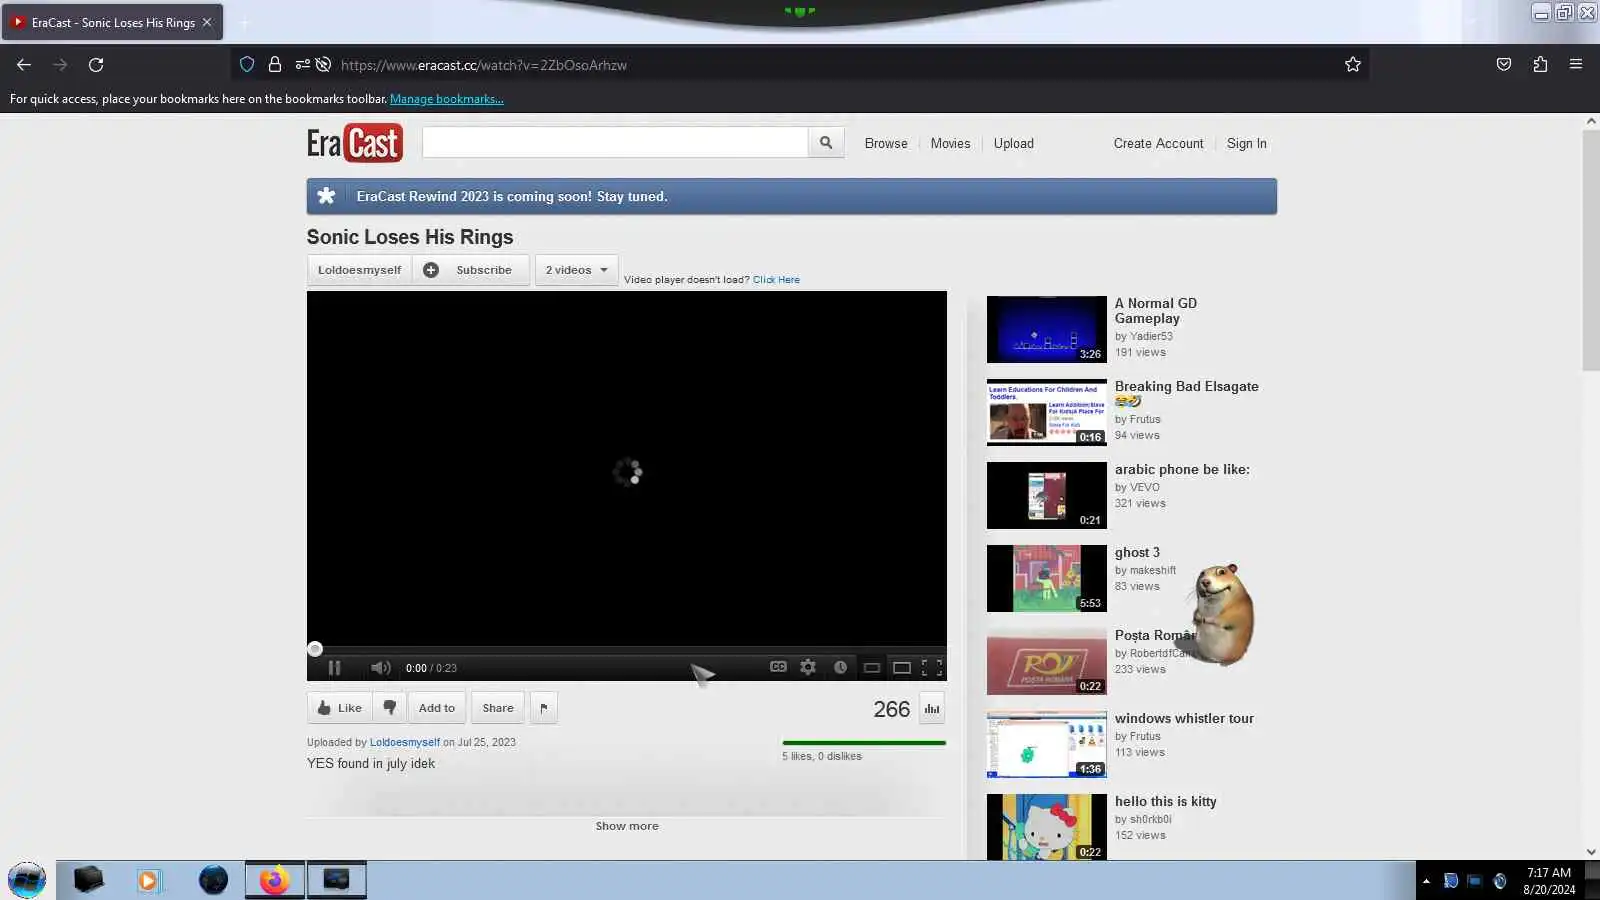Open Loldoesmyself channel button

tap(359, 270)
